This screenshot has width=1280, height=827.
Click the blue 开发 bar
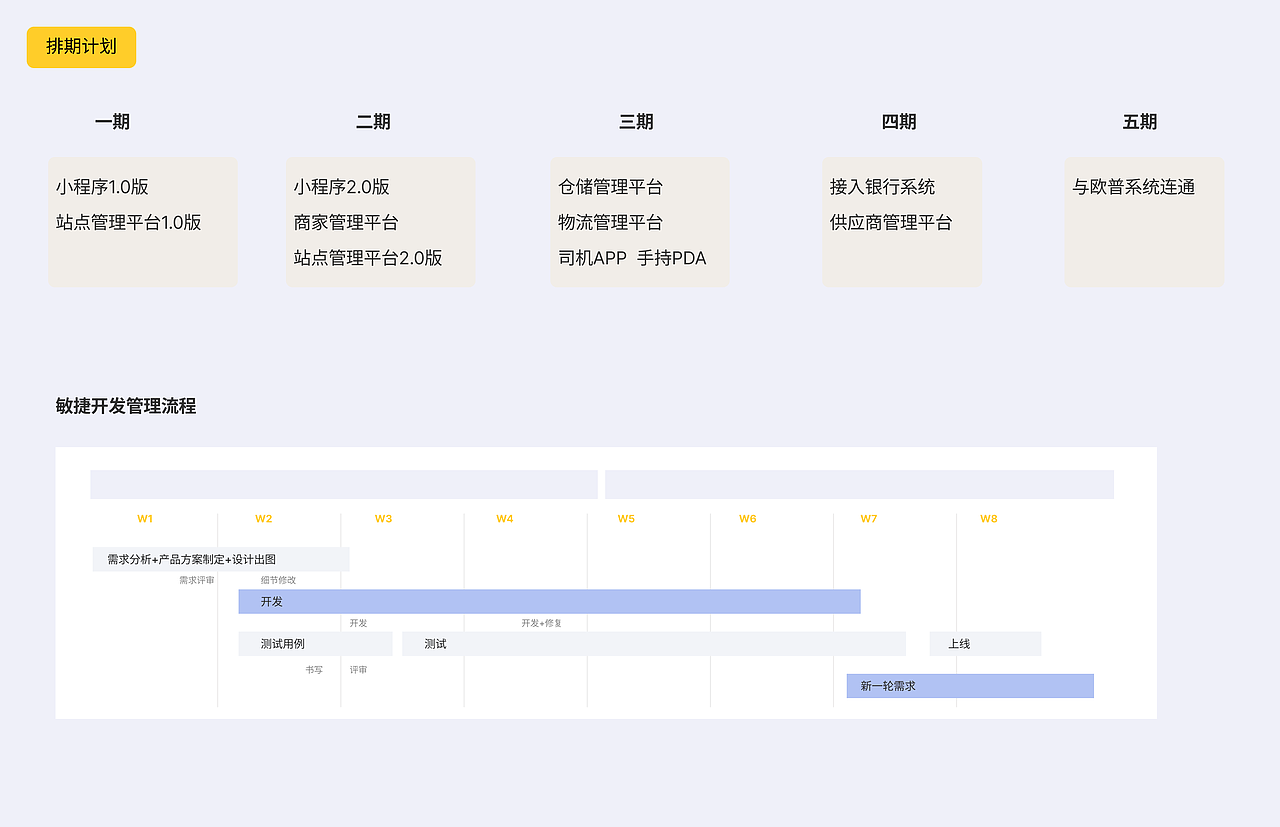click(x=550, y=601)
